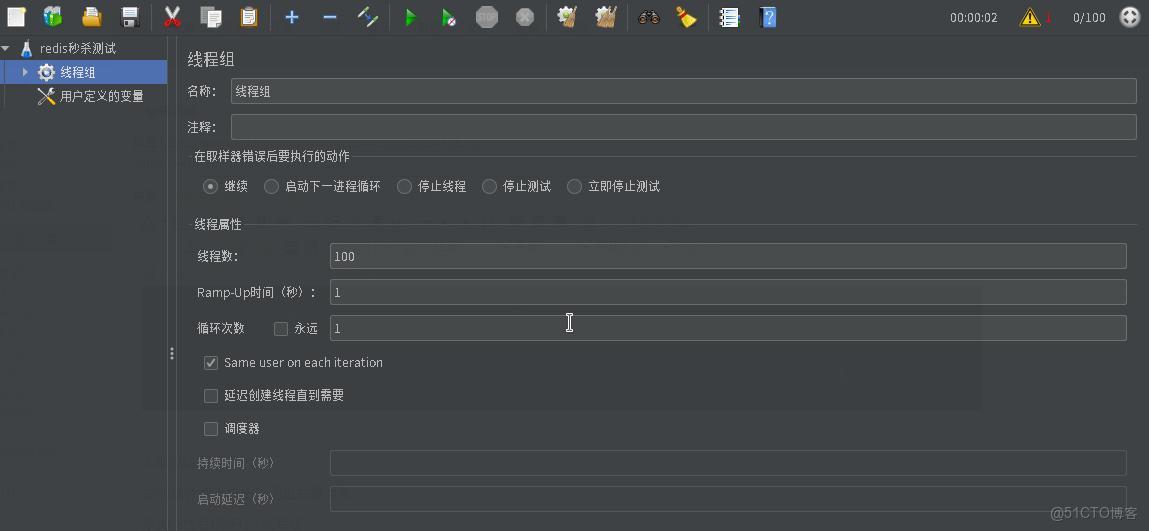Screen dimensions: 1149x531
Task: Click the Clear all results icon
Action: 605,17
